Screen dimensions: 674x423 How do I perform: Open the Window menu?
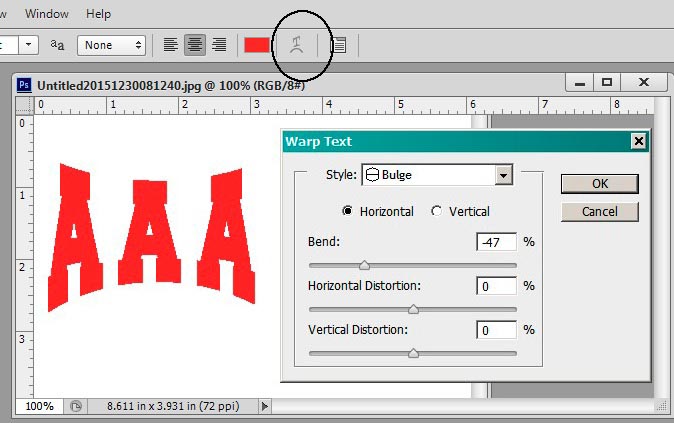click(47, 14)
